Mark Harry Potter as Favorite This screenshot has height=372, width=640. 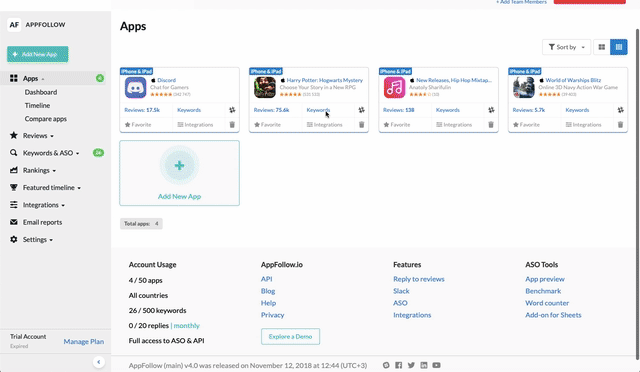click(267, 125)
